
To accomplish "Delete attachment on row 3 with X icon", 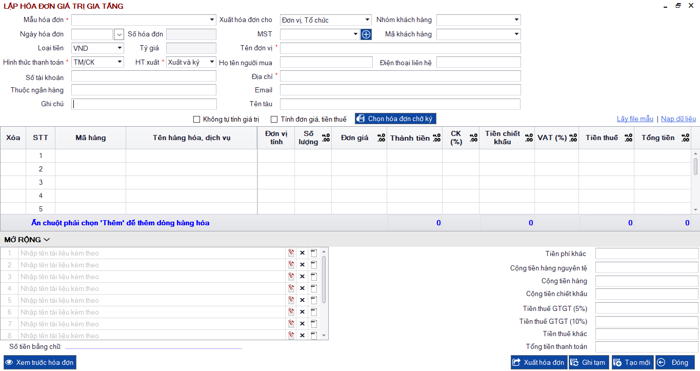I will click(302, 276).
